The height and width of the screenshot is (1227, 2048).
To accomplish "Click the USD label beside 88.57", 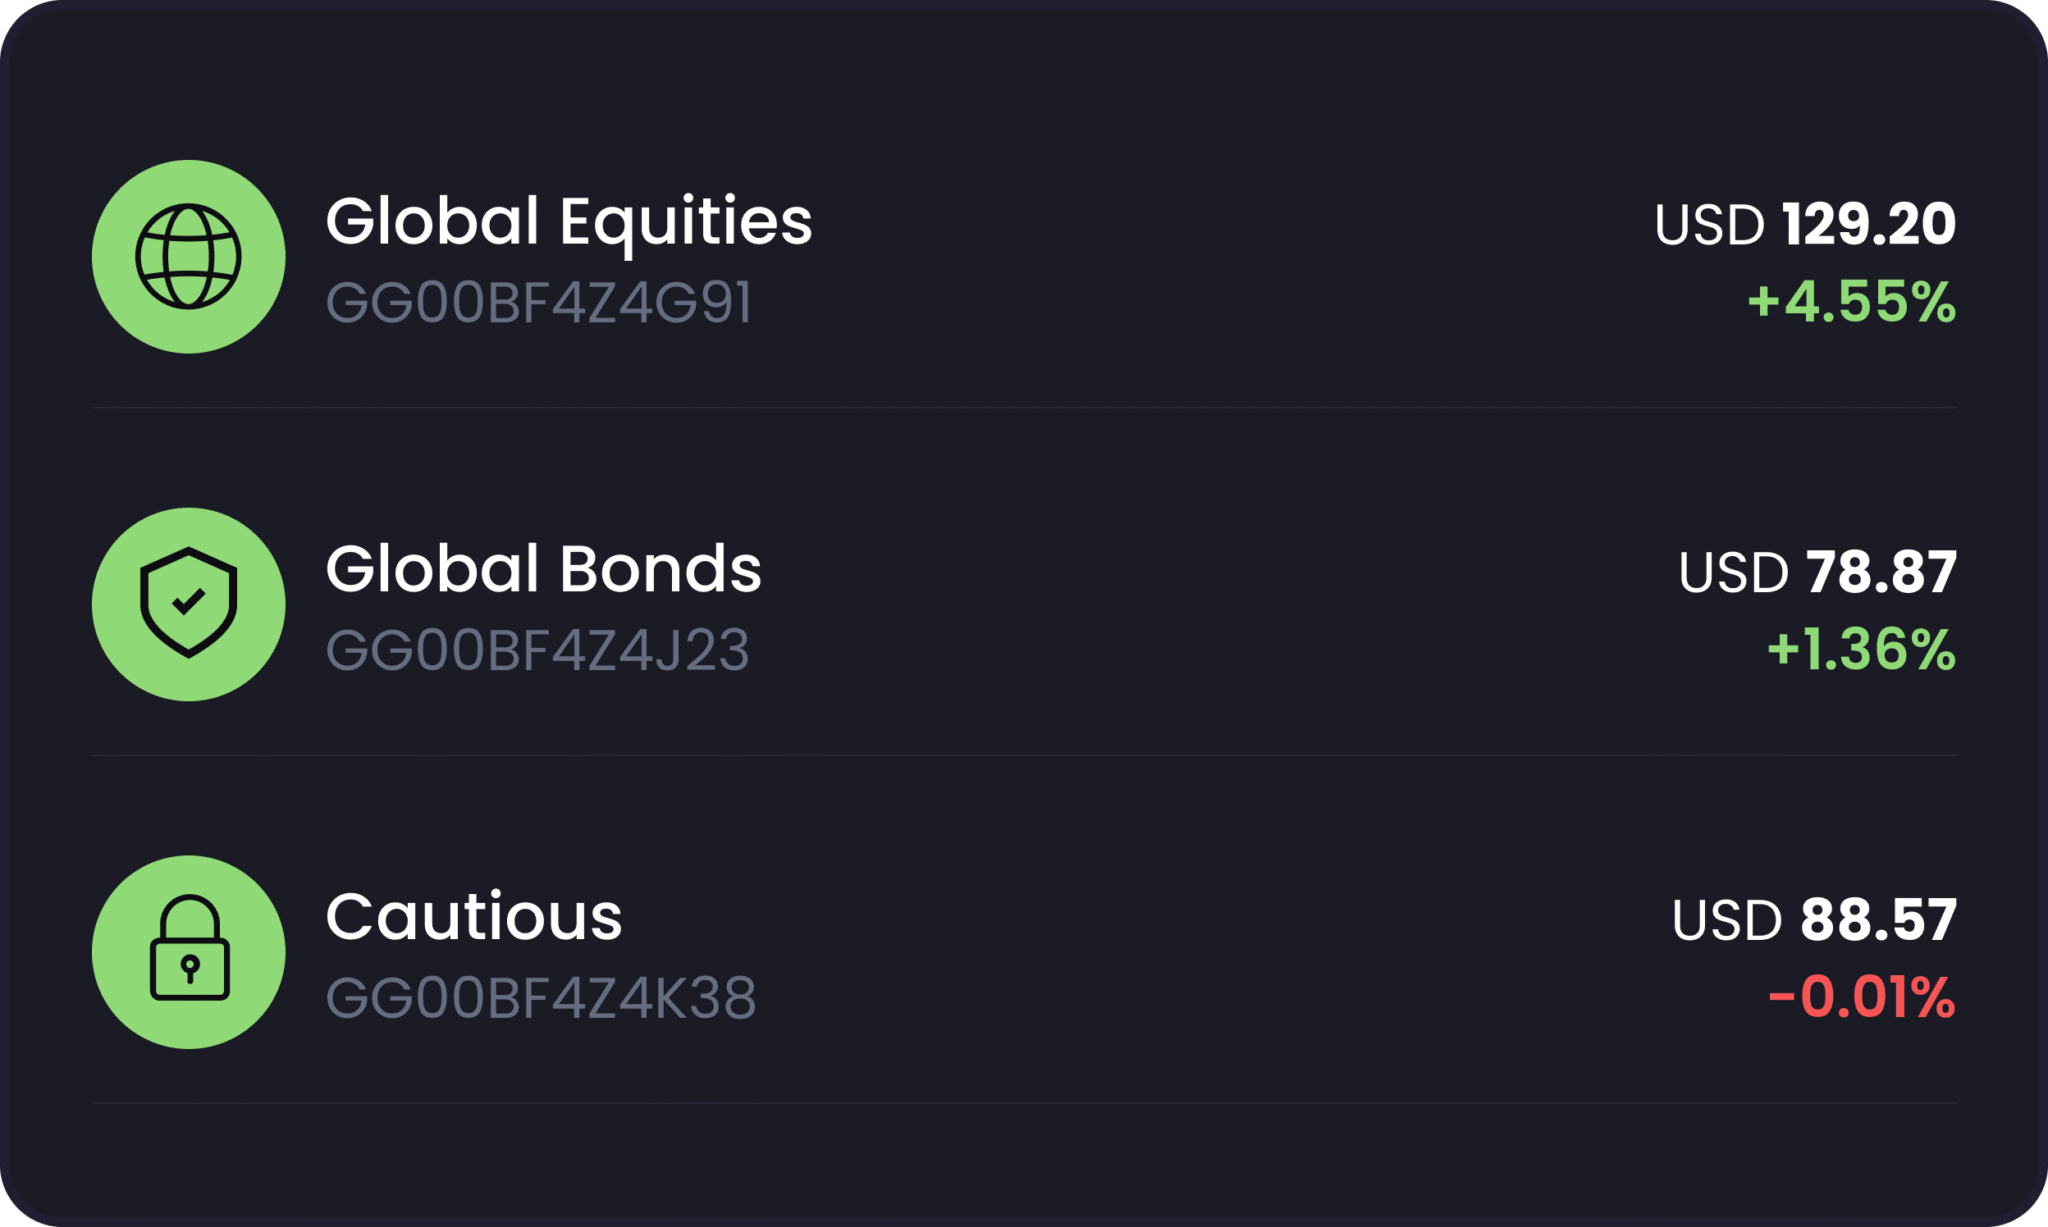I will coord(1726,921).
